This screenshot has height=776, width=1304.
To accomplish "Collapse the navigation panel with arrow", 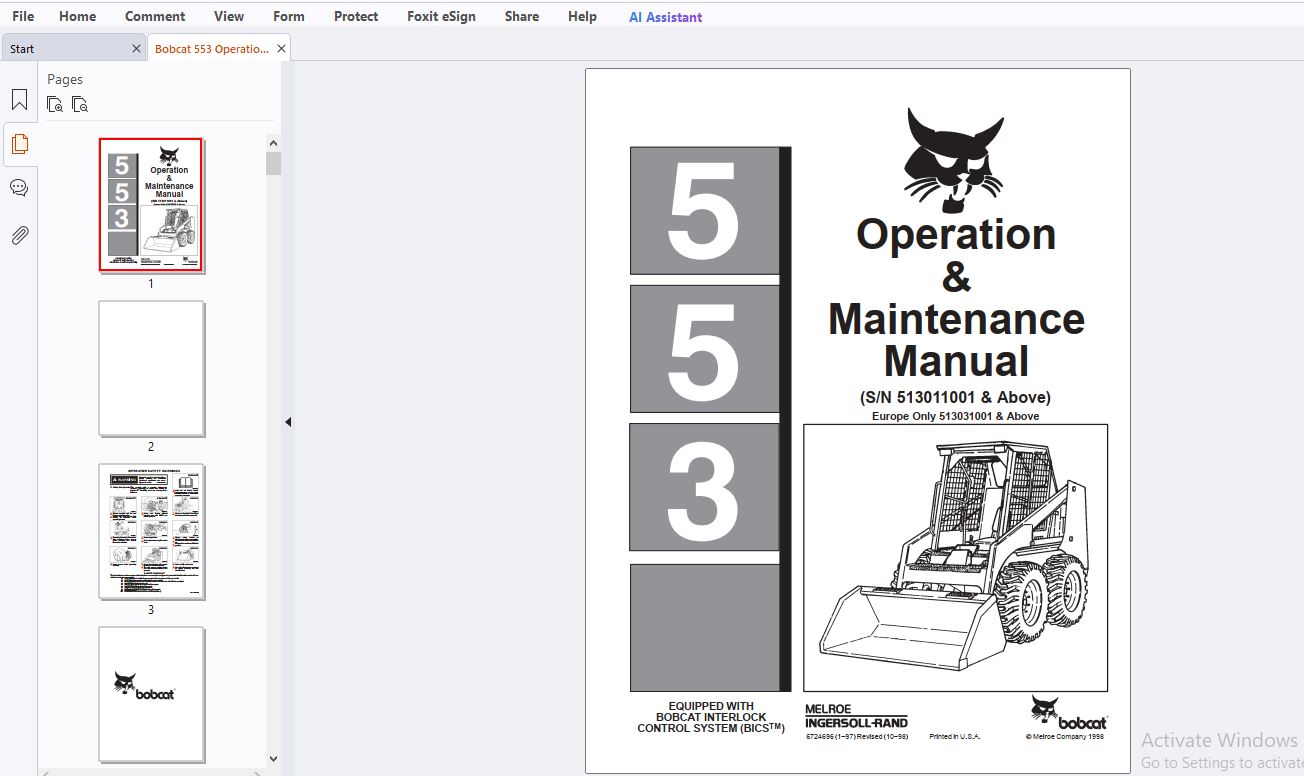I will click(288, 422).
